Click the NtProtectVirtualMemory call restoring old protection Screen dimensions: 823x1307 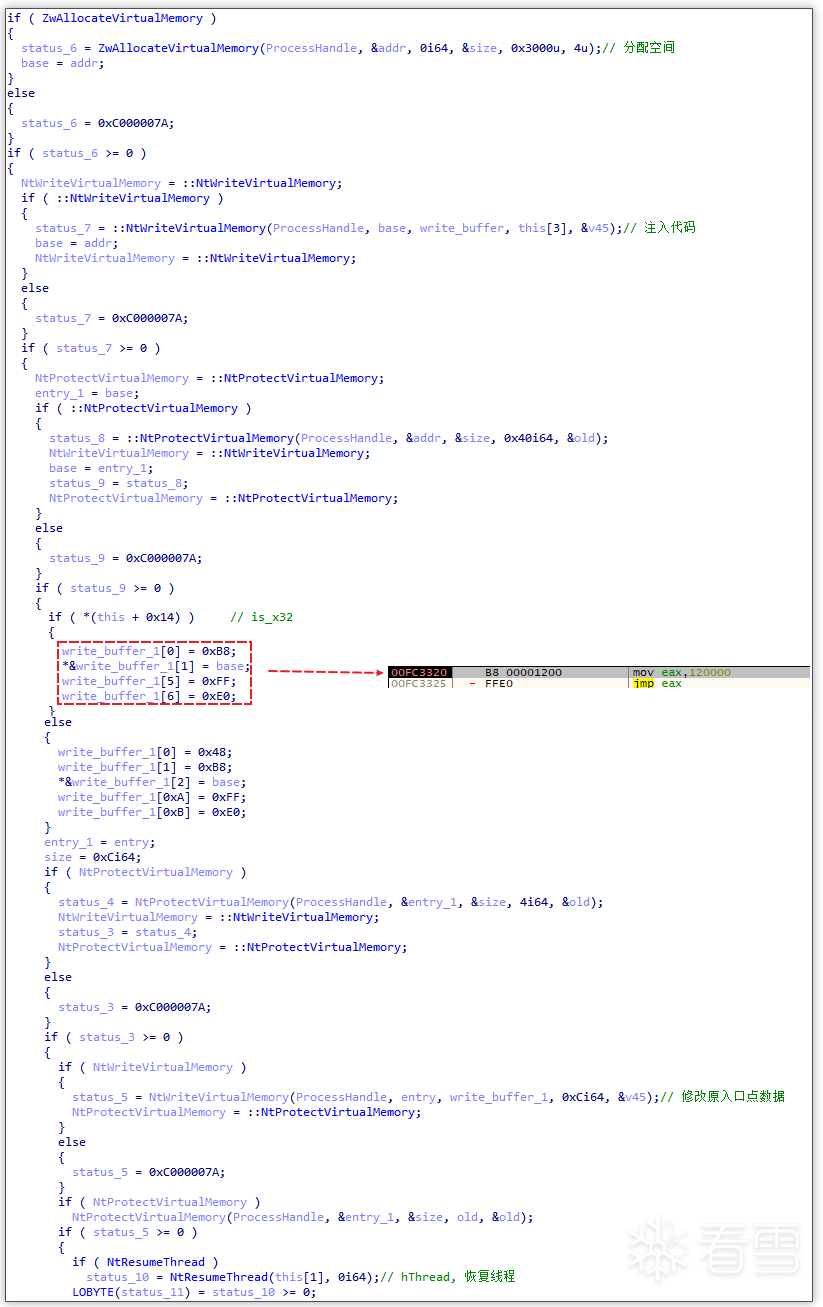(303, 1217)
